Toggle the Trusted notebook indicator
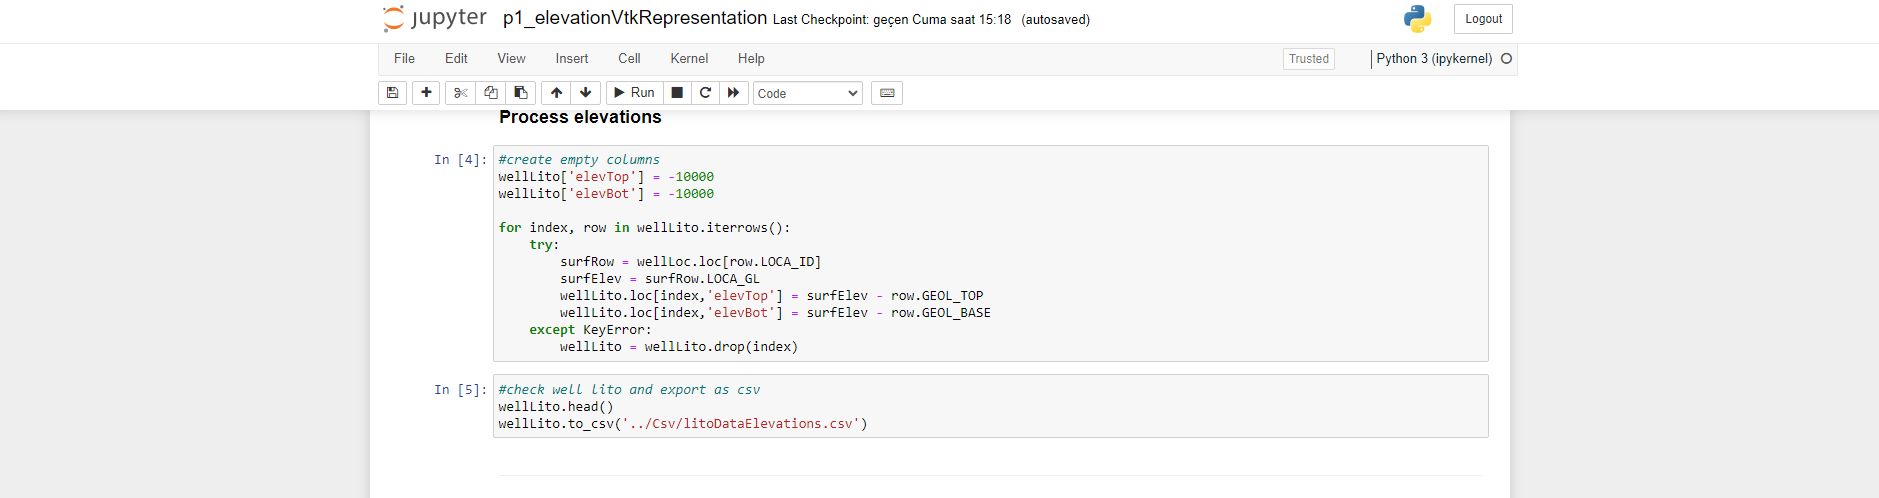1879x498 pixels. pos(1308,59)
